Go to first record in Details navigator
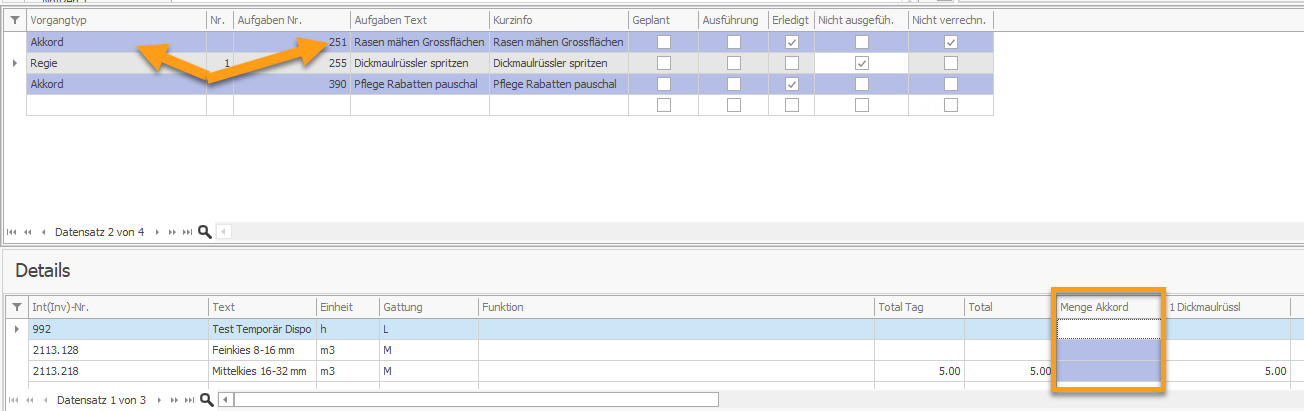Image resolution: width=1304 pixels, height=411 pixels. tap(12, 400)
